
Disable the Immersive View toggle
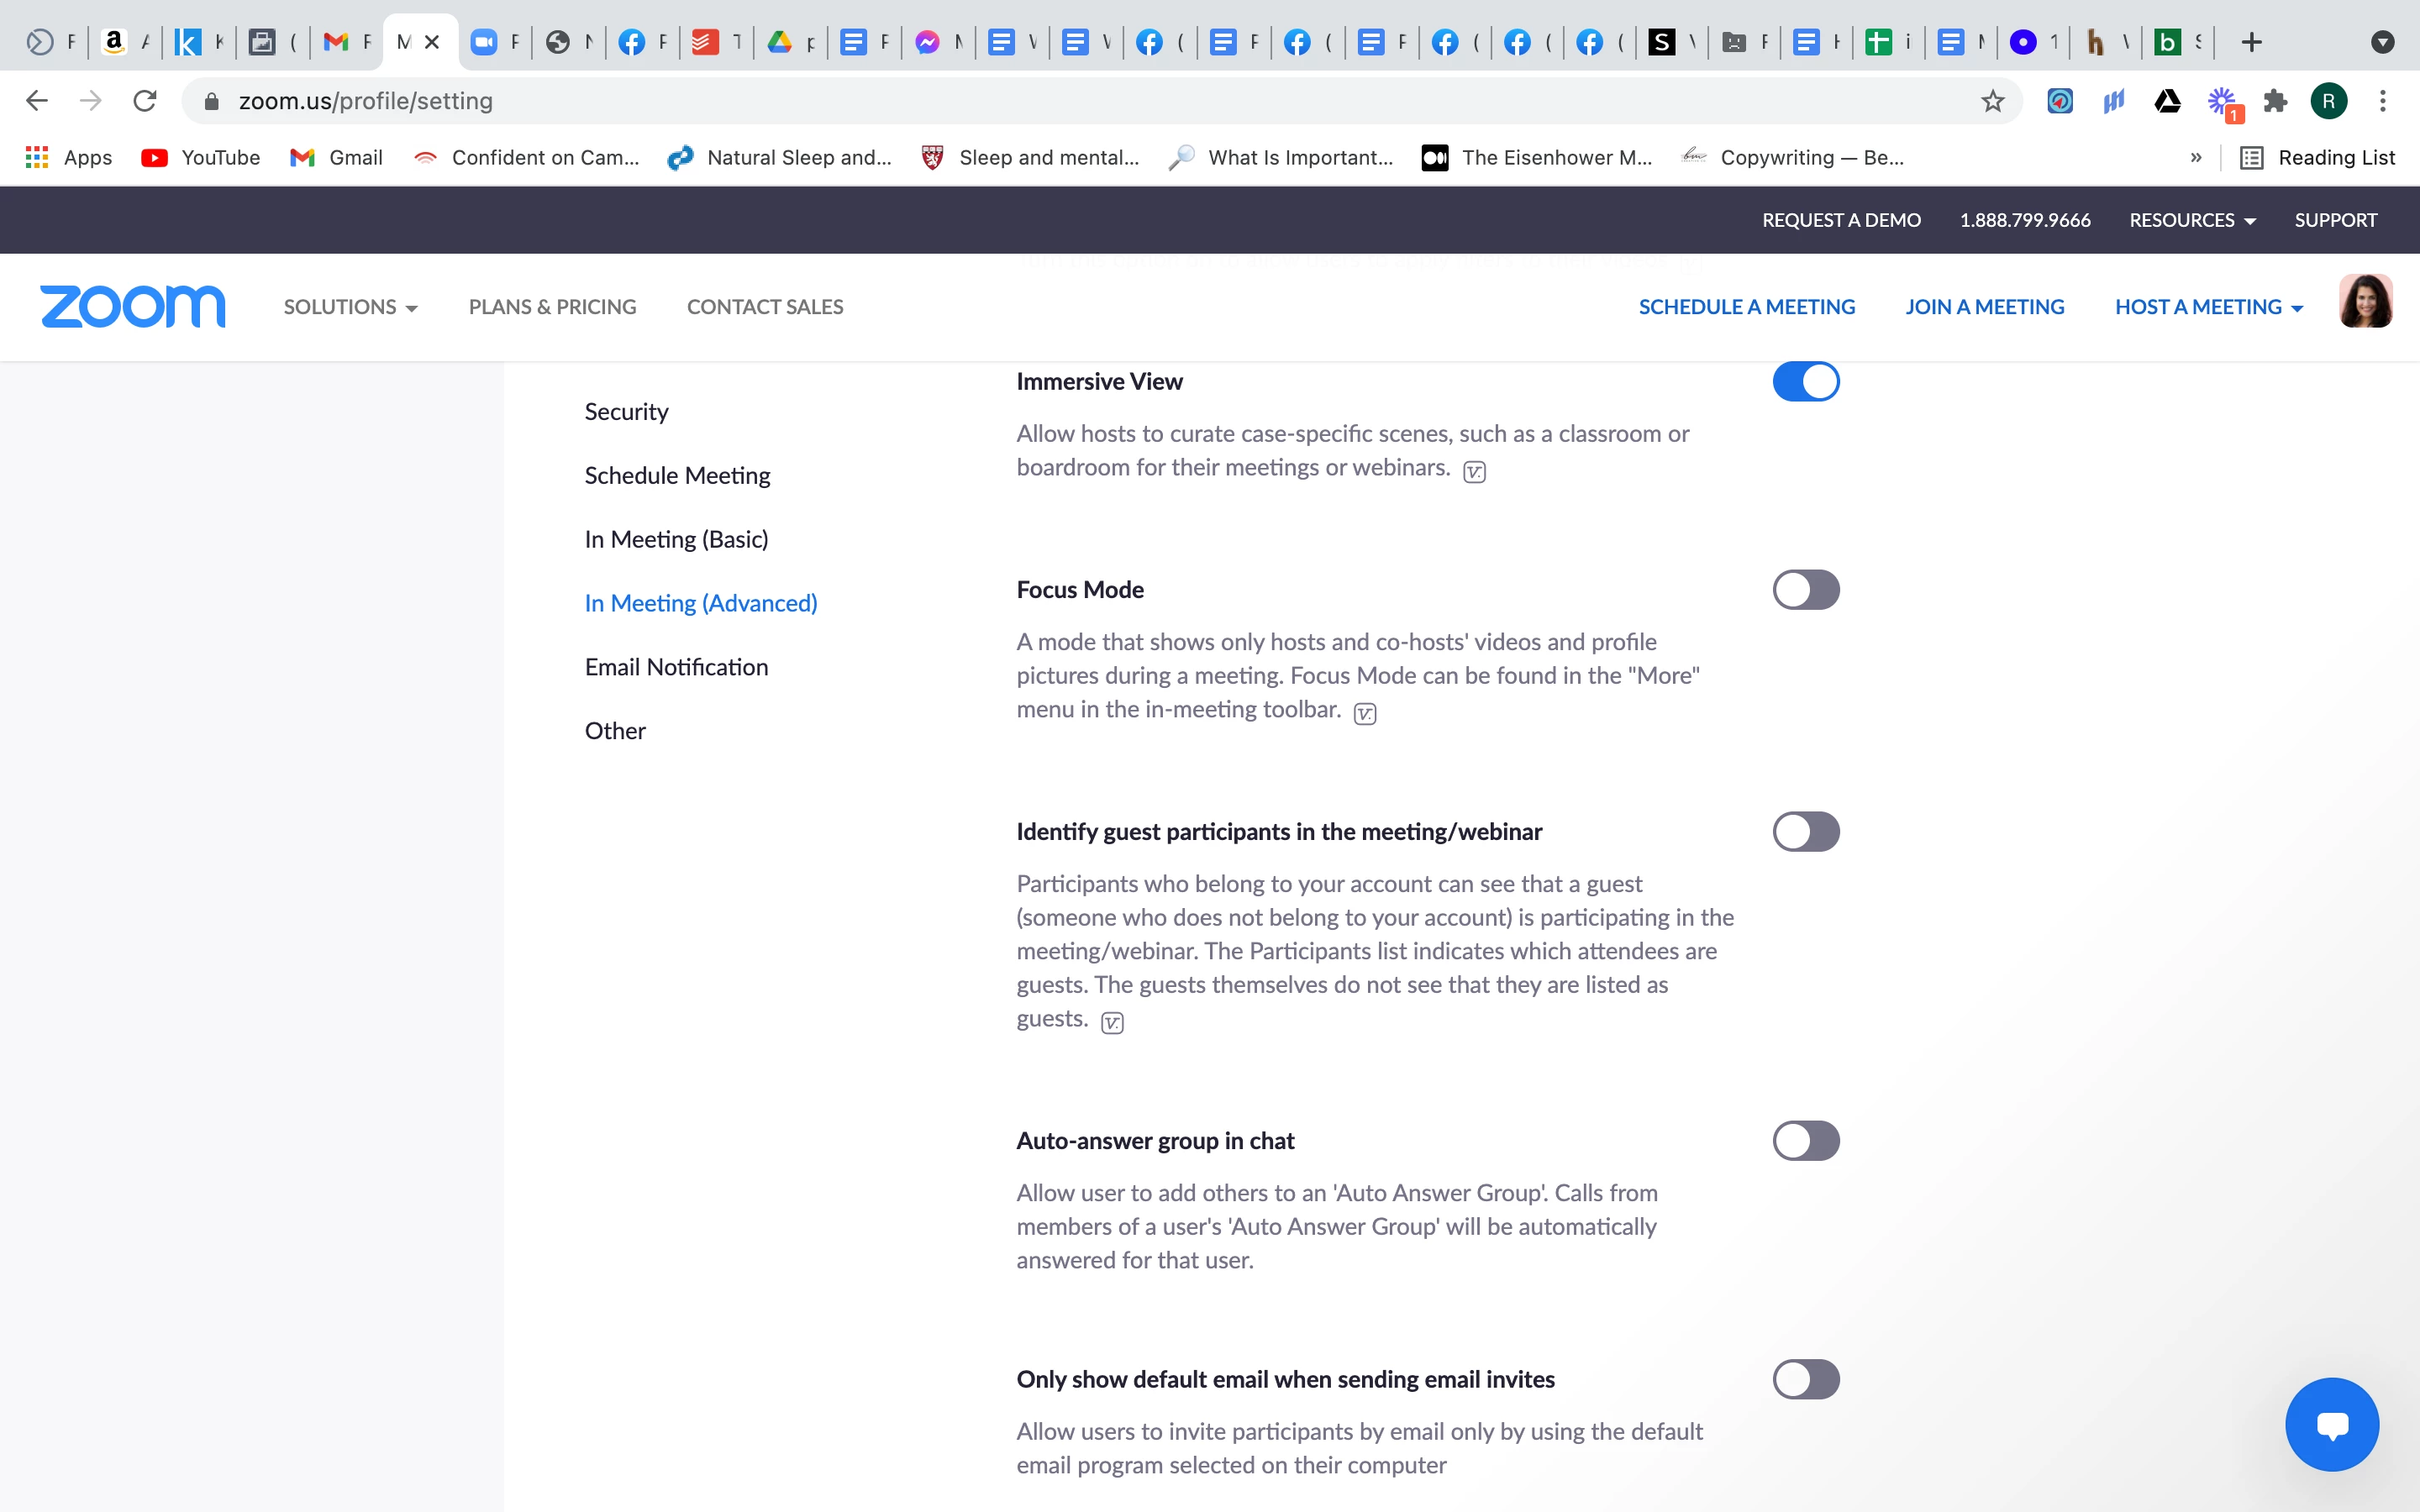1805,382
